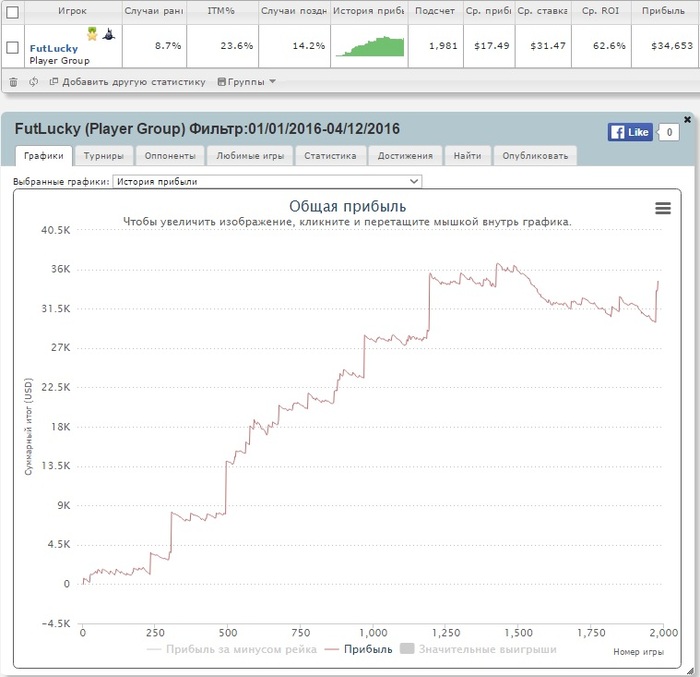Open the 'История прибыли' chart selector
This screenshot has height=677, width=700.
267,181
